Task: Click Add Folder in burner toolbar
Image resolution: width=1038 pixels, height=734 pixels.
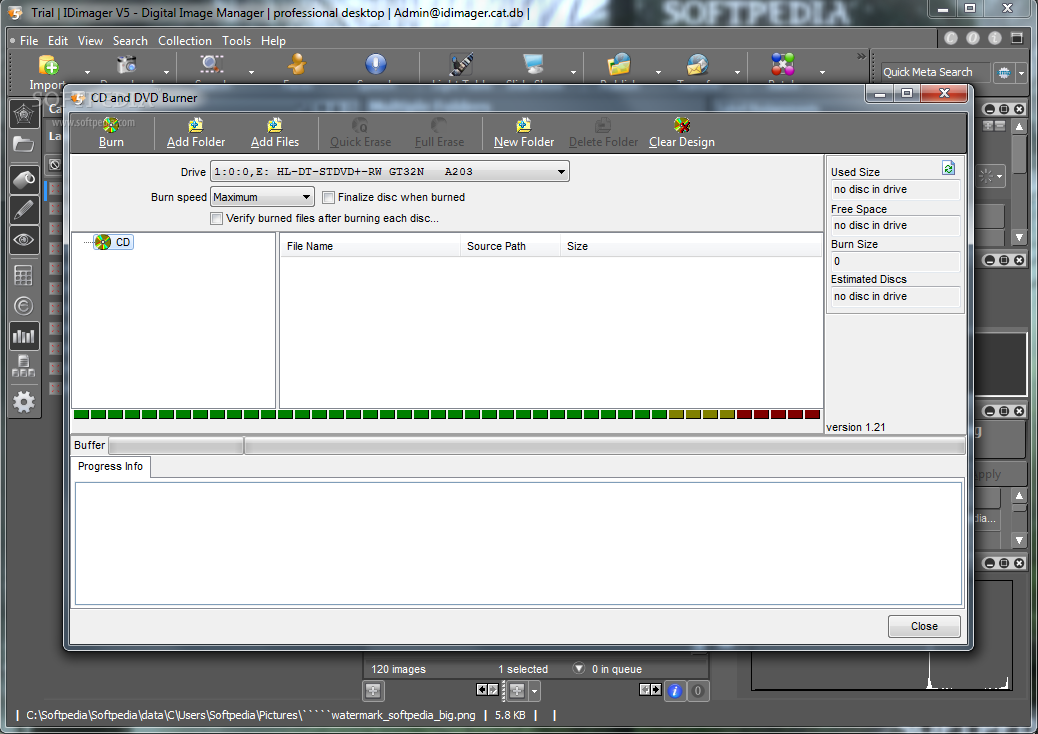Action: (x=196, y=132)
